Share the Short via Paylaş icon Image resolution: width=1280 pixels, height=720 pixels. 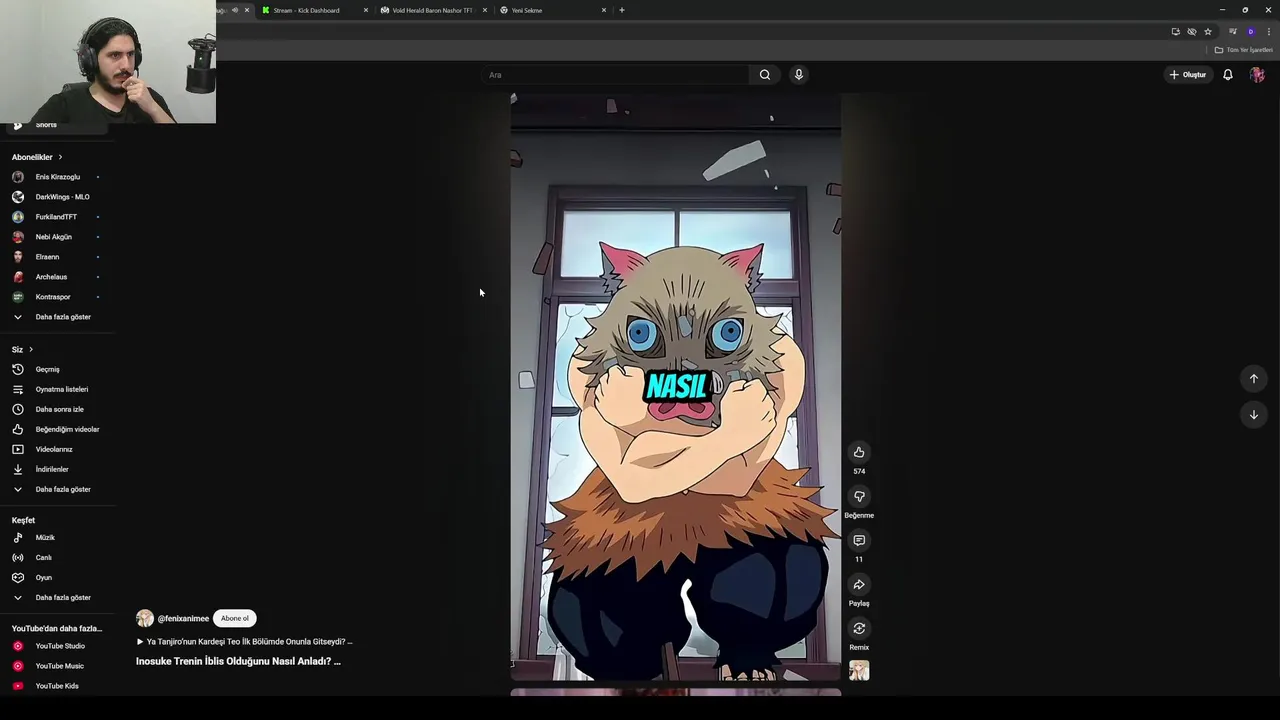pyautogui.click(x=859, y=585)
